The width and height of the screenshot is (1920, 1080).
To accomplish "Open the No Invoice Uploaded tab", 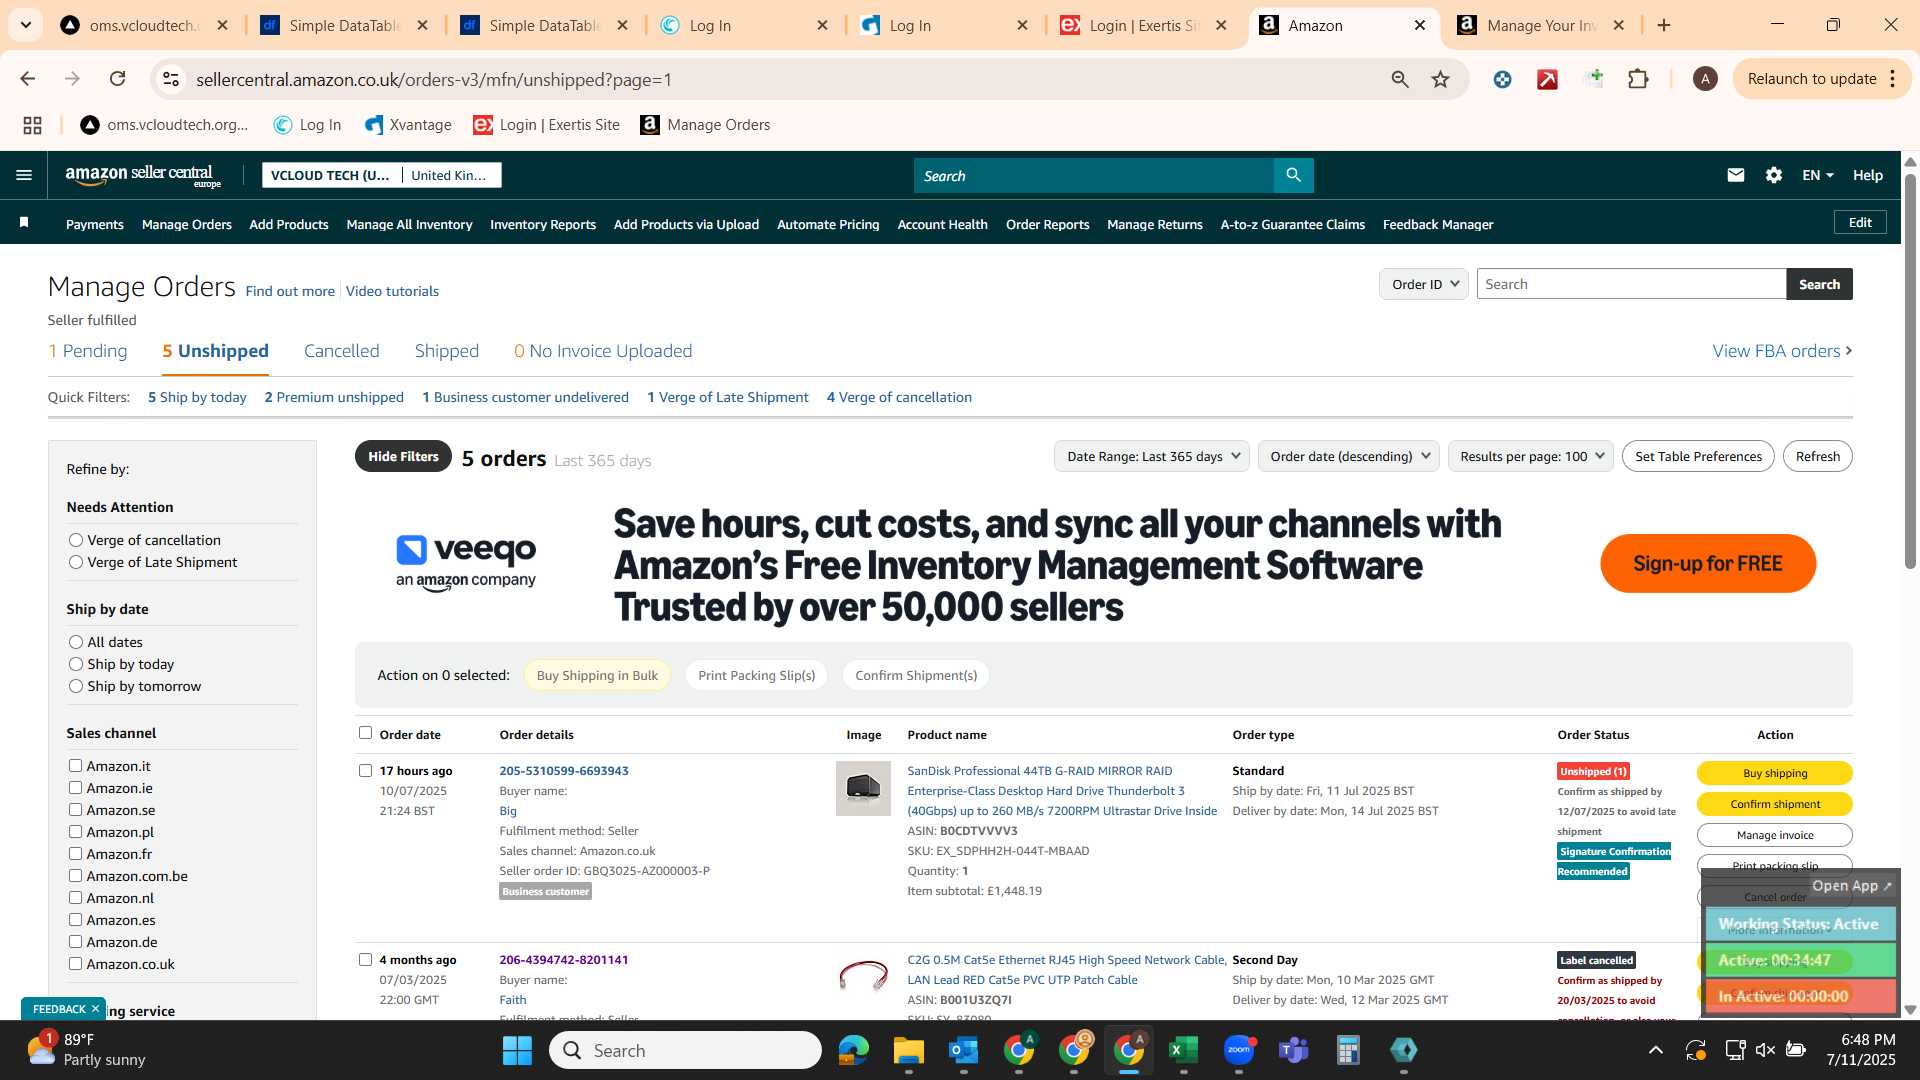I will point(603,351).
